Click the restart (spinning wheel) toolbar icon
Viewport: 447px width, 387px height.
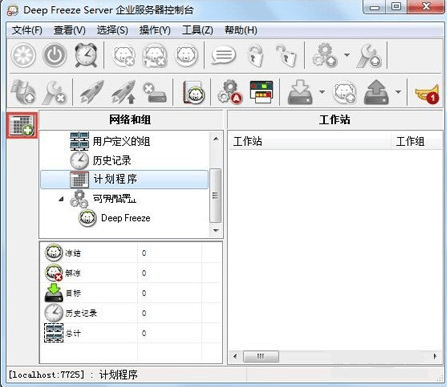[23, 55]
